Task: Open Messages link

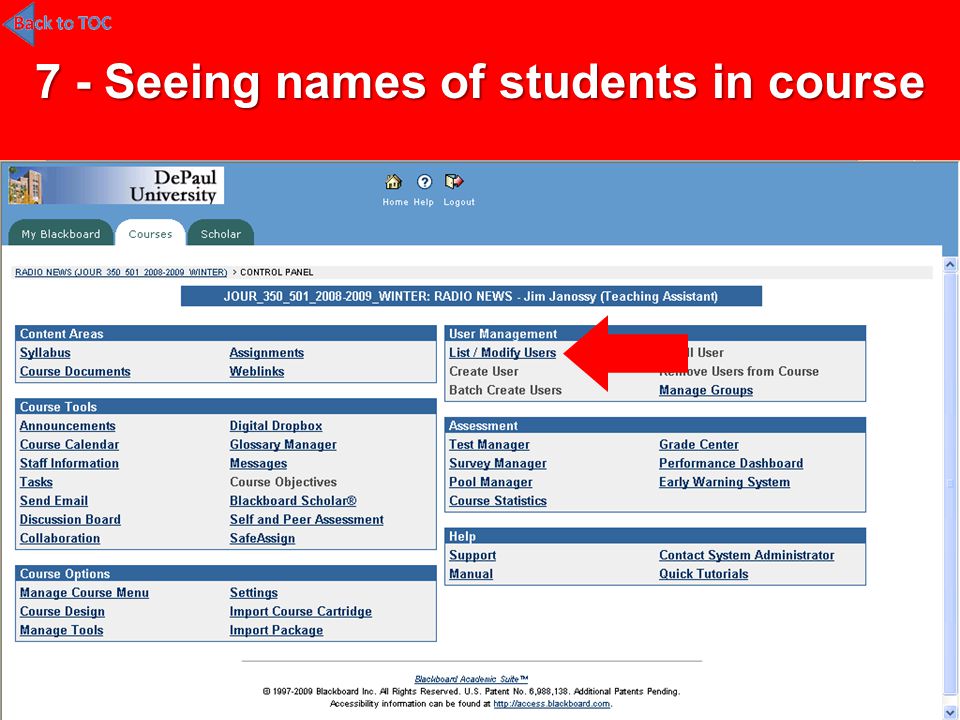Action: pyautogui.click(x=258, y=463)
